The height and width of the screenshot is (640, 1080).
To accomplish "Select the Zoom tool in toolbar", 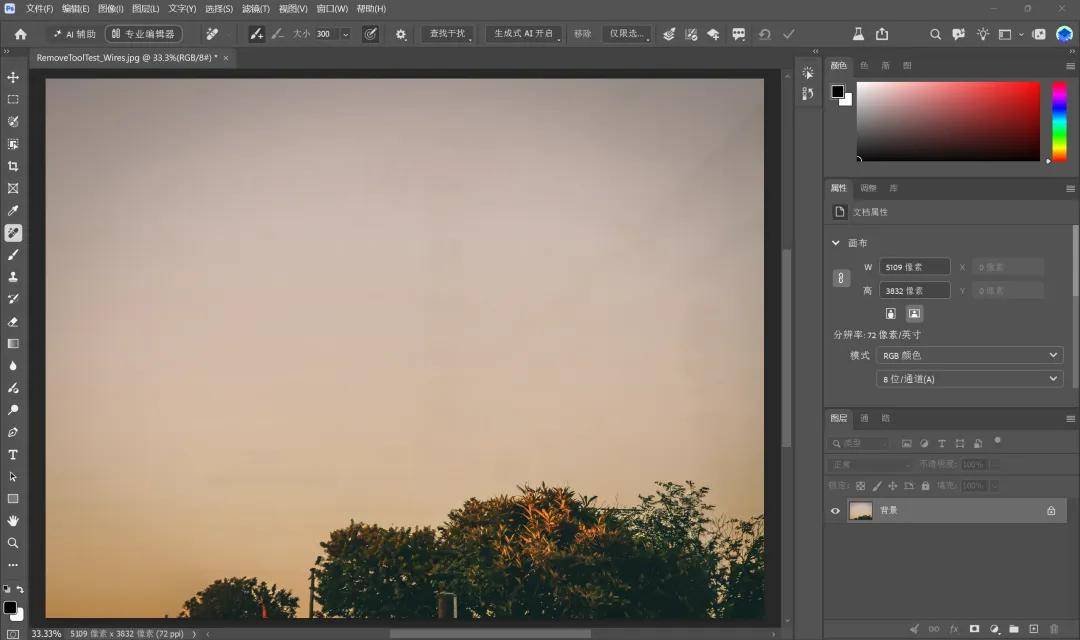I will pos(13,543).
